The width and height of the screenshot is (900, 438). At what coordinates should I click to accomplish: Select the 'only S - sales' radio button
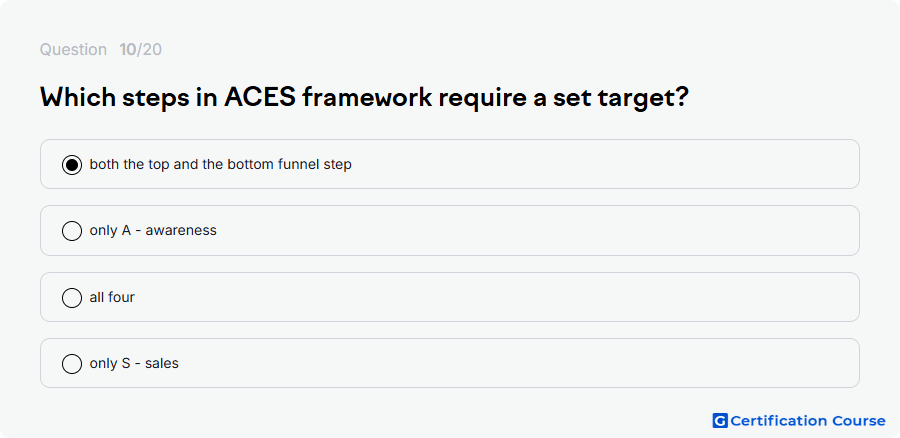[72, 363]
